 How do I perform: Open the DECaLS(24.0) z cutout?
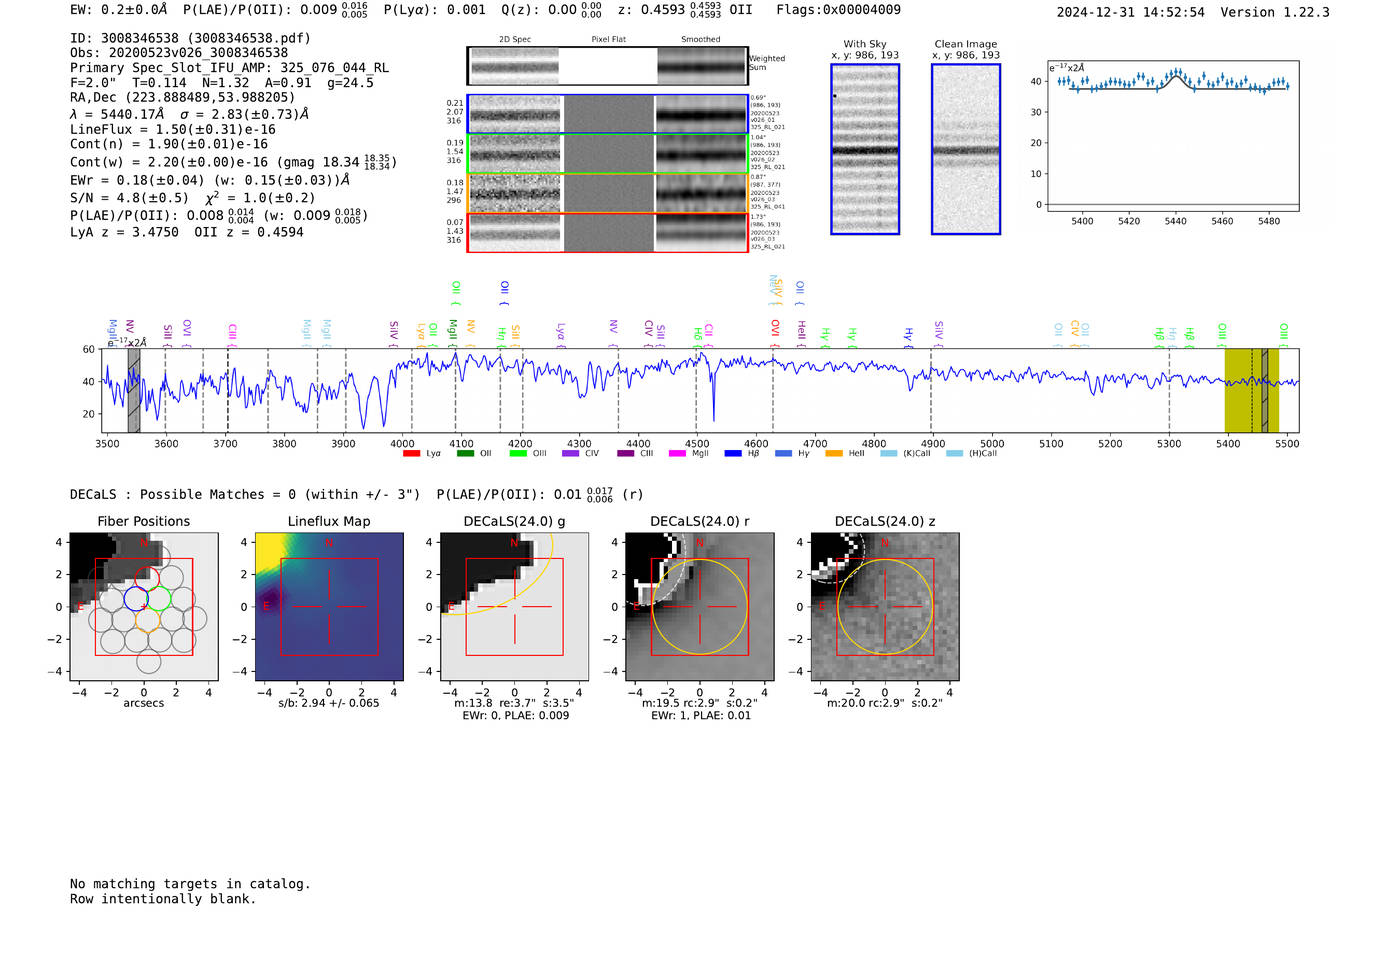885,607
